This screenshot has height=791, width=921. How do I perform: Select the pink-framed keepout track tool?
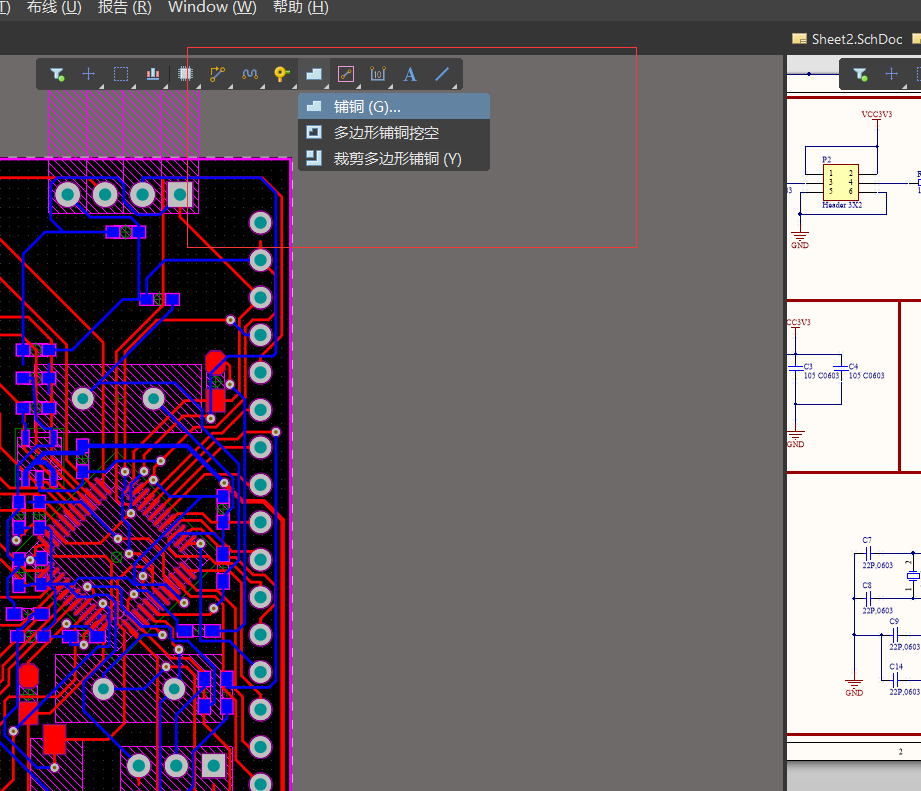click(346, 74)
